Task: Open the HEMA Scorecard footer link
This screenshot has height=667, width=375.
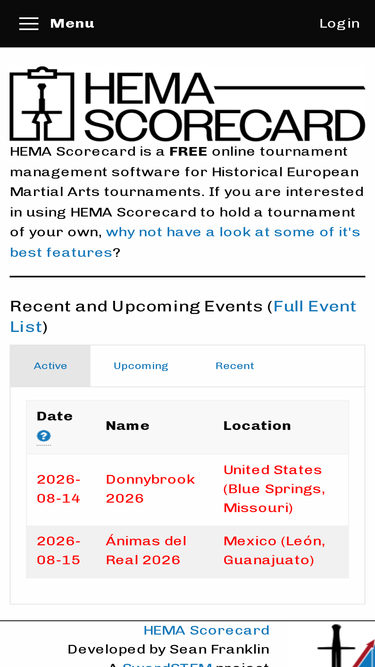Action: coord(206,630)
